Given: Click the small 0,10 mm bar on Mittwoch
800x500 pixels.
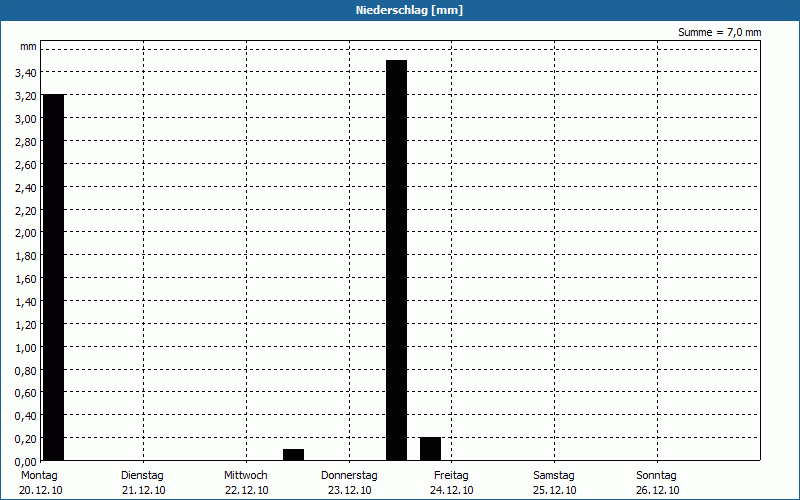Looking at the screenshot, I should pos(293,455).
